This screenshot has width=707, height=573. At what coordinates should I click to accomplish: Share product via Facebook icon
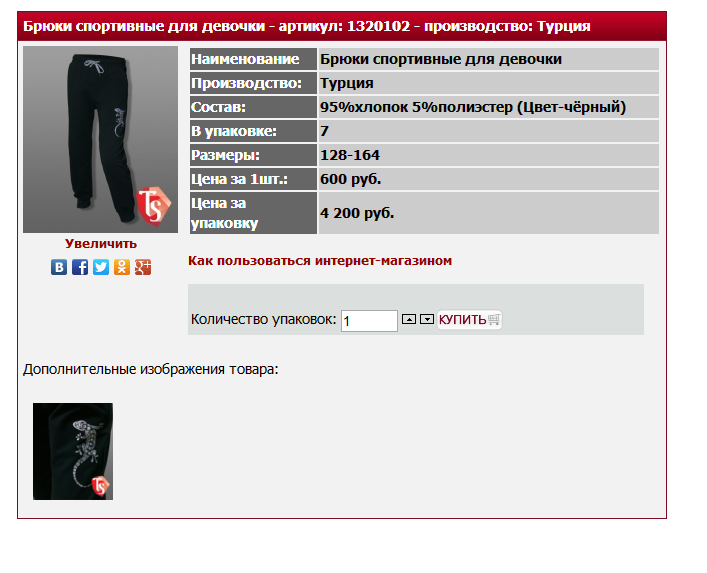[80, 267]
